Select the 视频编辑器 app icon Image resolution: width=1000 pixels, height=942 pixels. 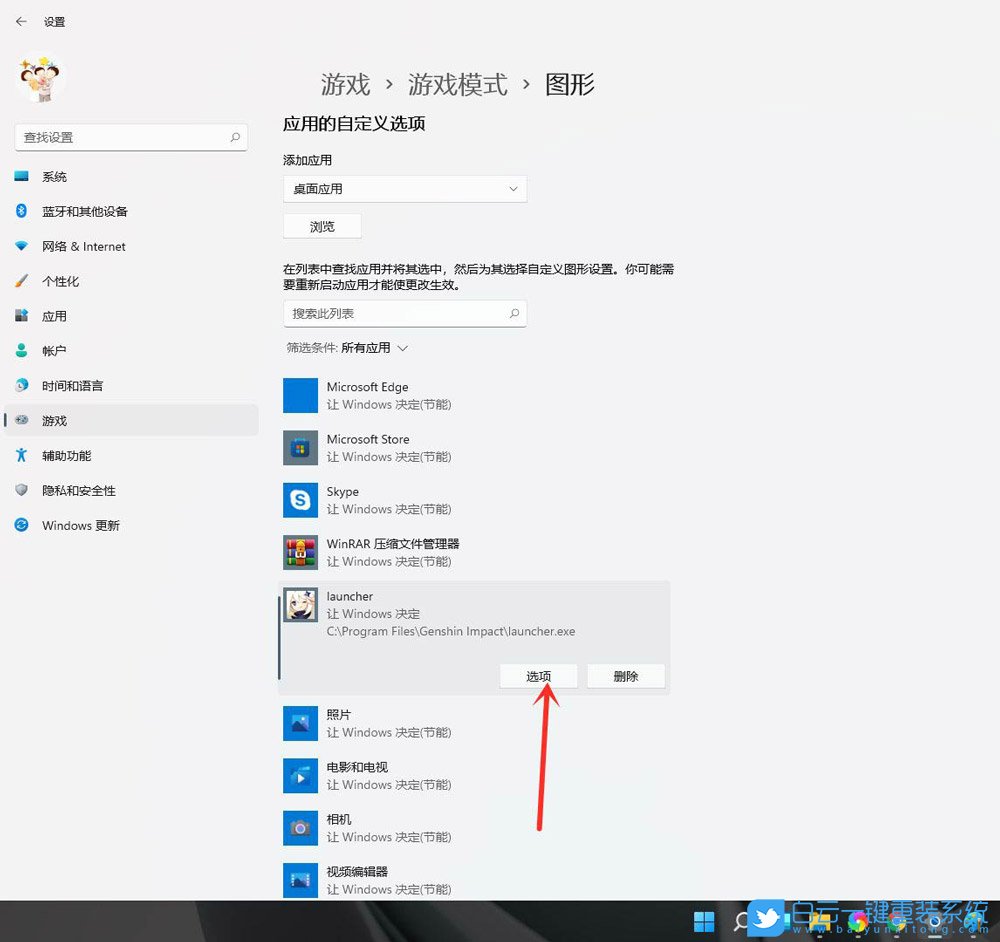[299, 880]
